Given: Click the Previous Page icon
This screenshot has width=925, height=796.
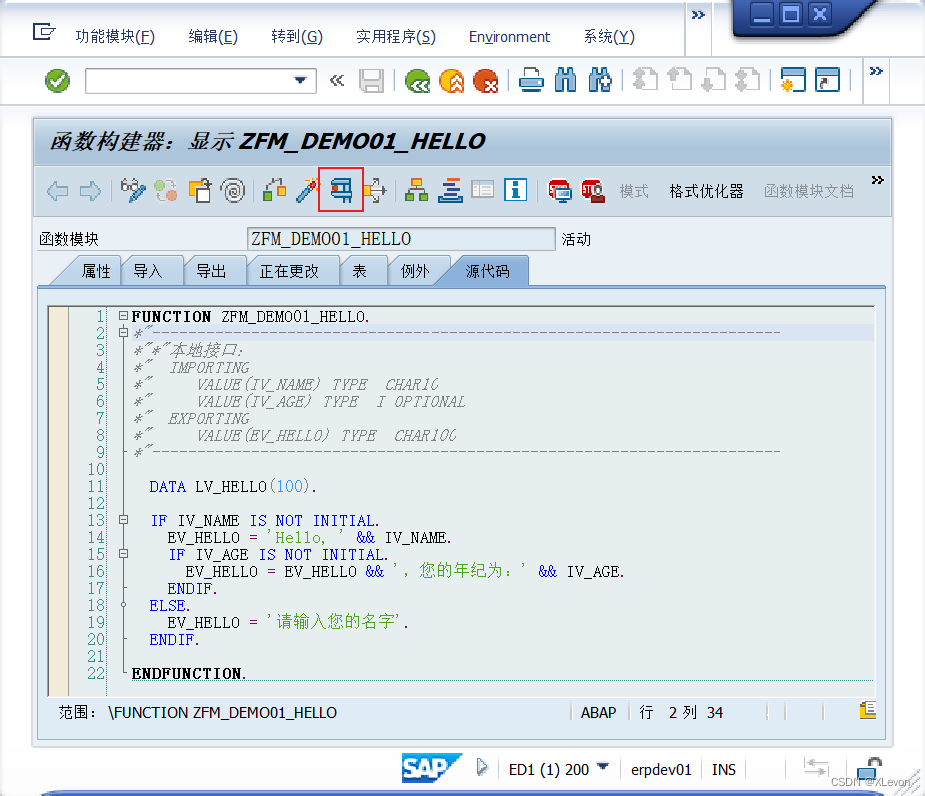Looking at the screenshot, I should tap(680, 79).
